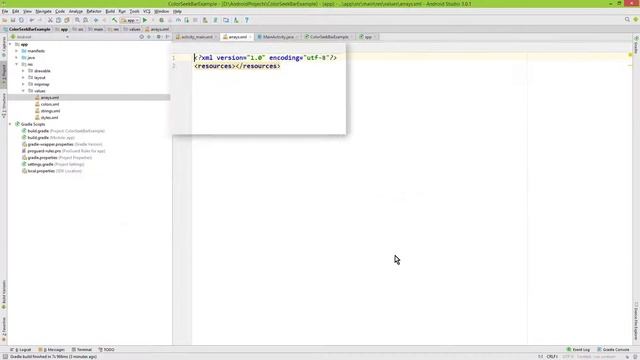Screen dimensions: 640x360
Task: Click the Gradle build finished status message
Action: pos(53,357)
